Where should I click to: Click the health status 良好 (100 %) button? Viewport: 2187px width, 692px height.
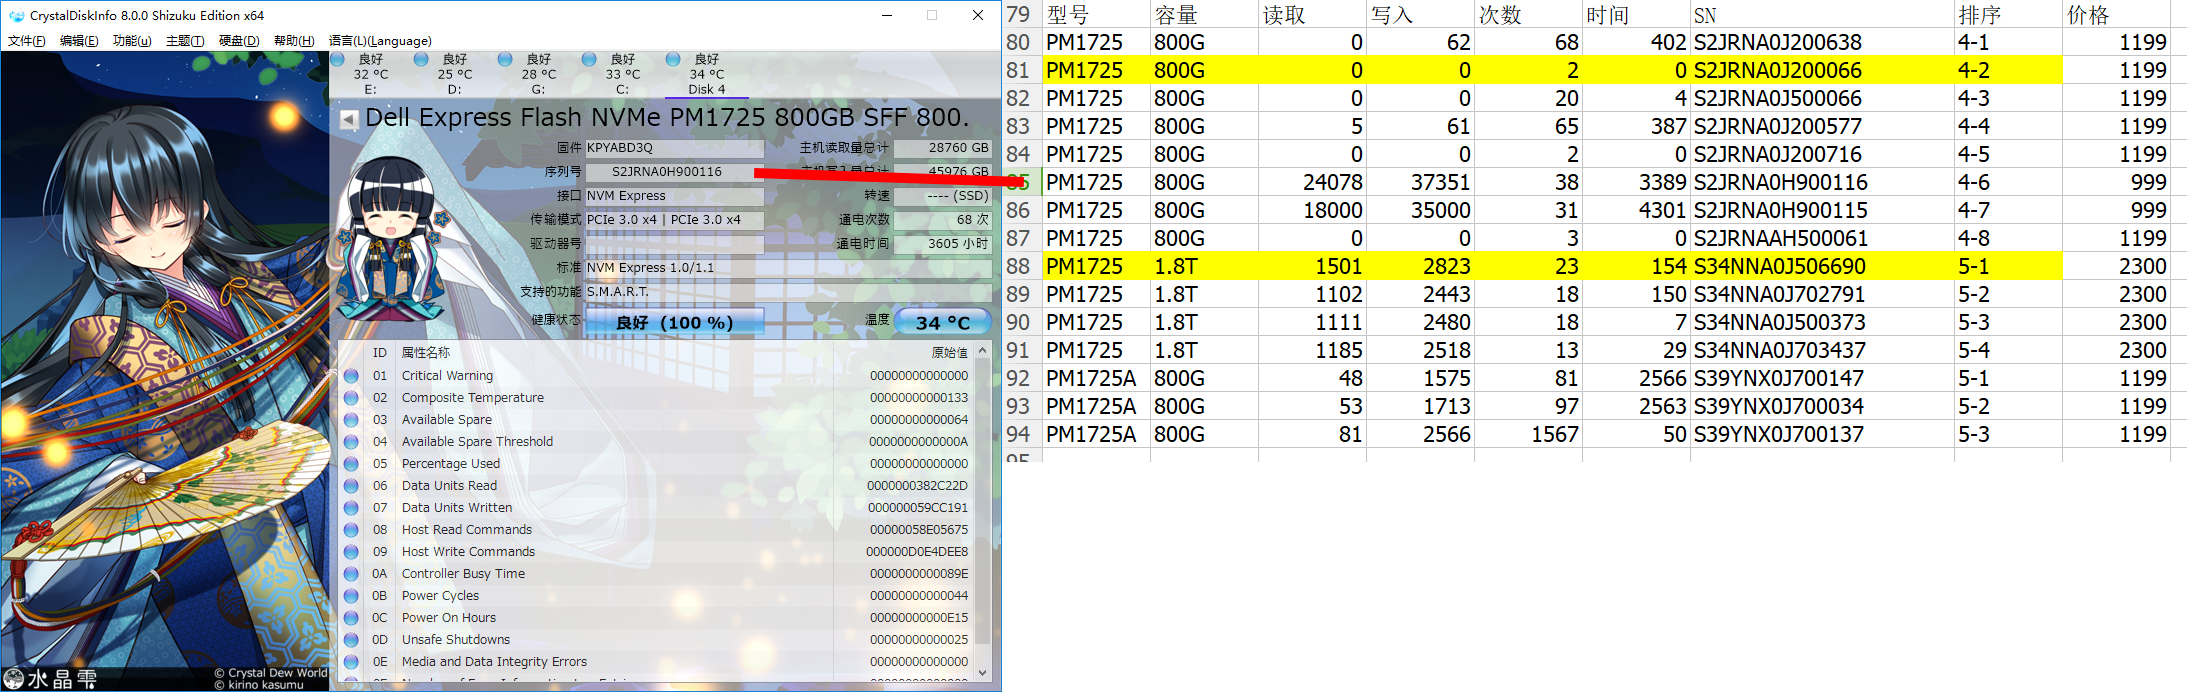[x=675, y=322]
